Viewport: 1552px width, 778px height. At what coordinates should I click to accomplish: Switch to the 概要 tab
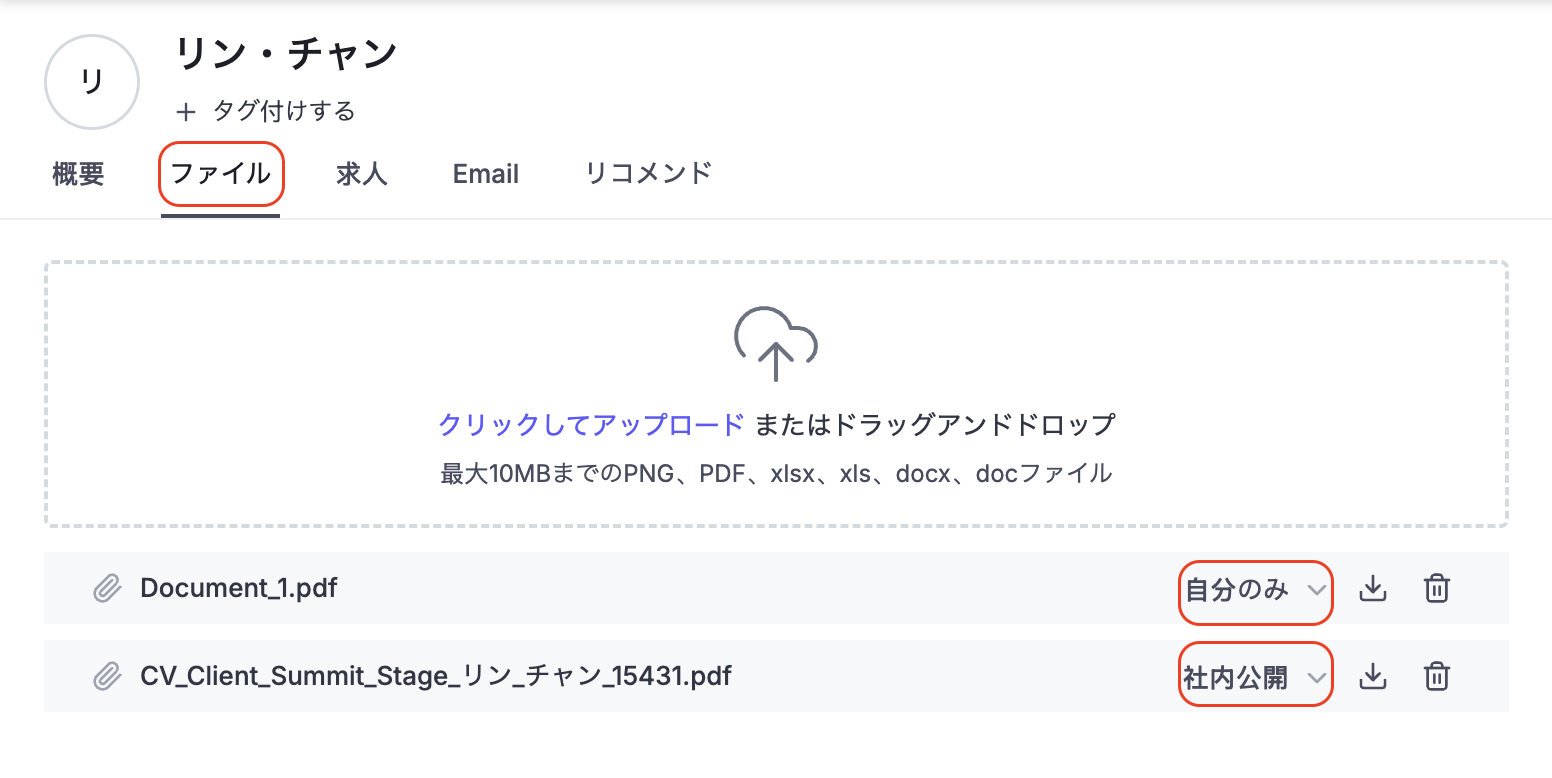(x=78, y=174)
